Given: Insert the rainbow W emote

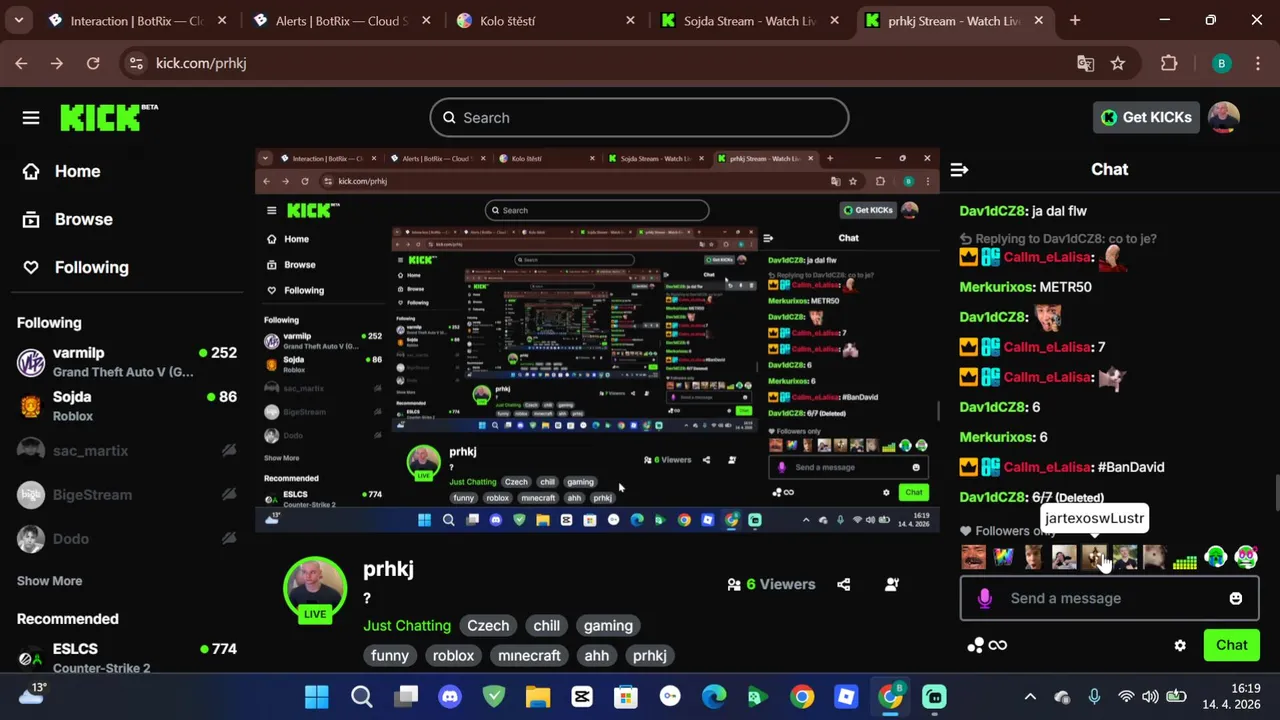Looking at the screenshot, I should click(1003, 557).
